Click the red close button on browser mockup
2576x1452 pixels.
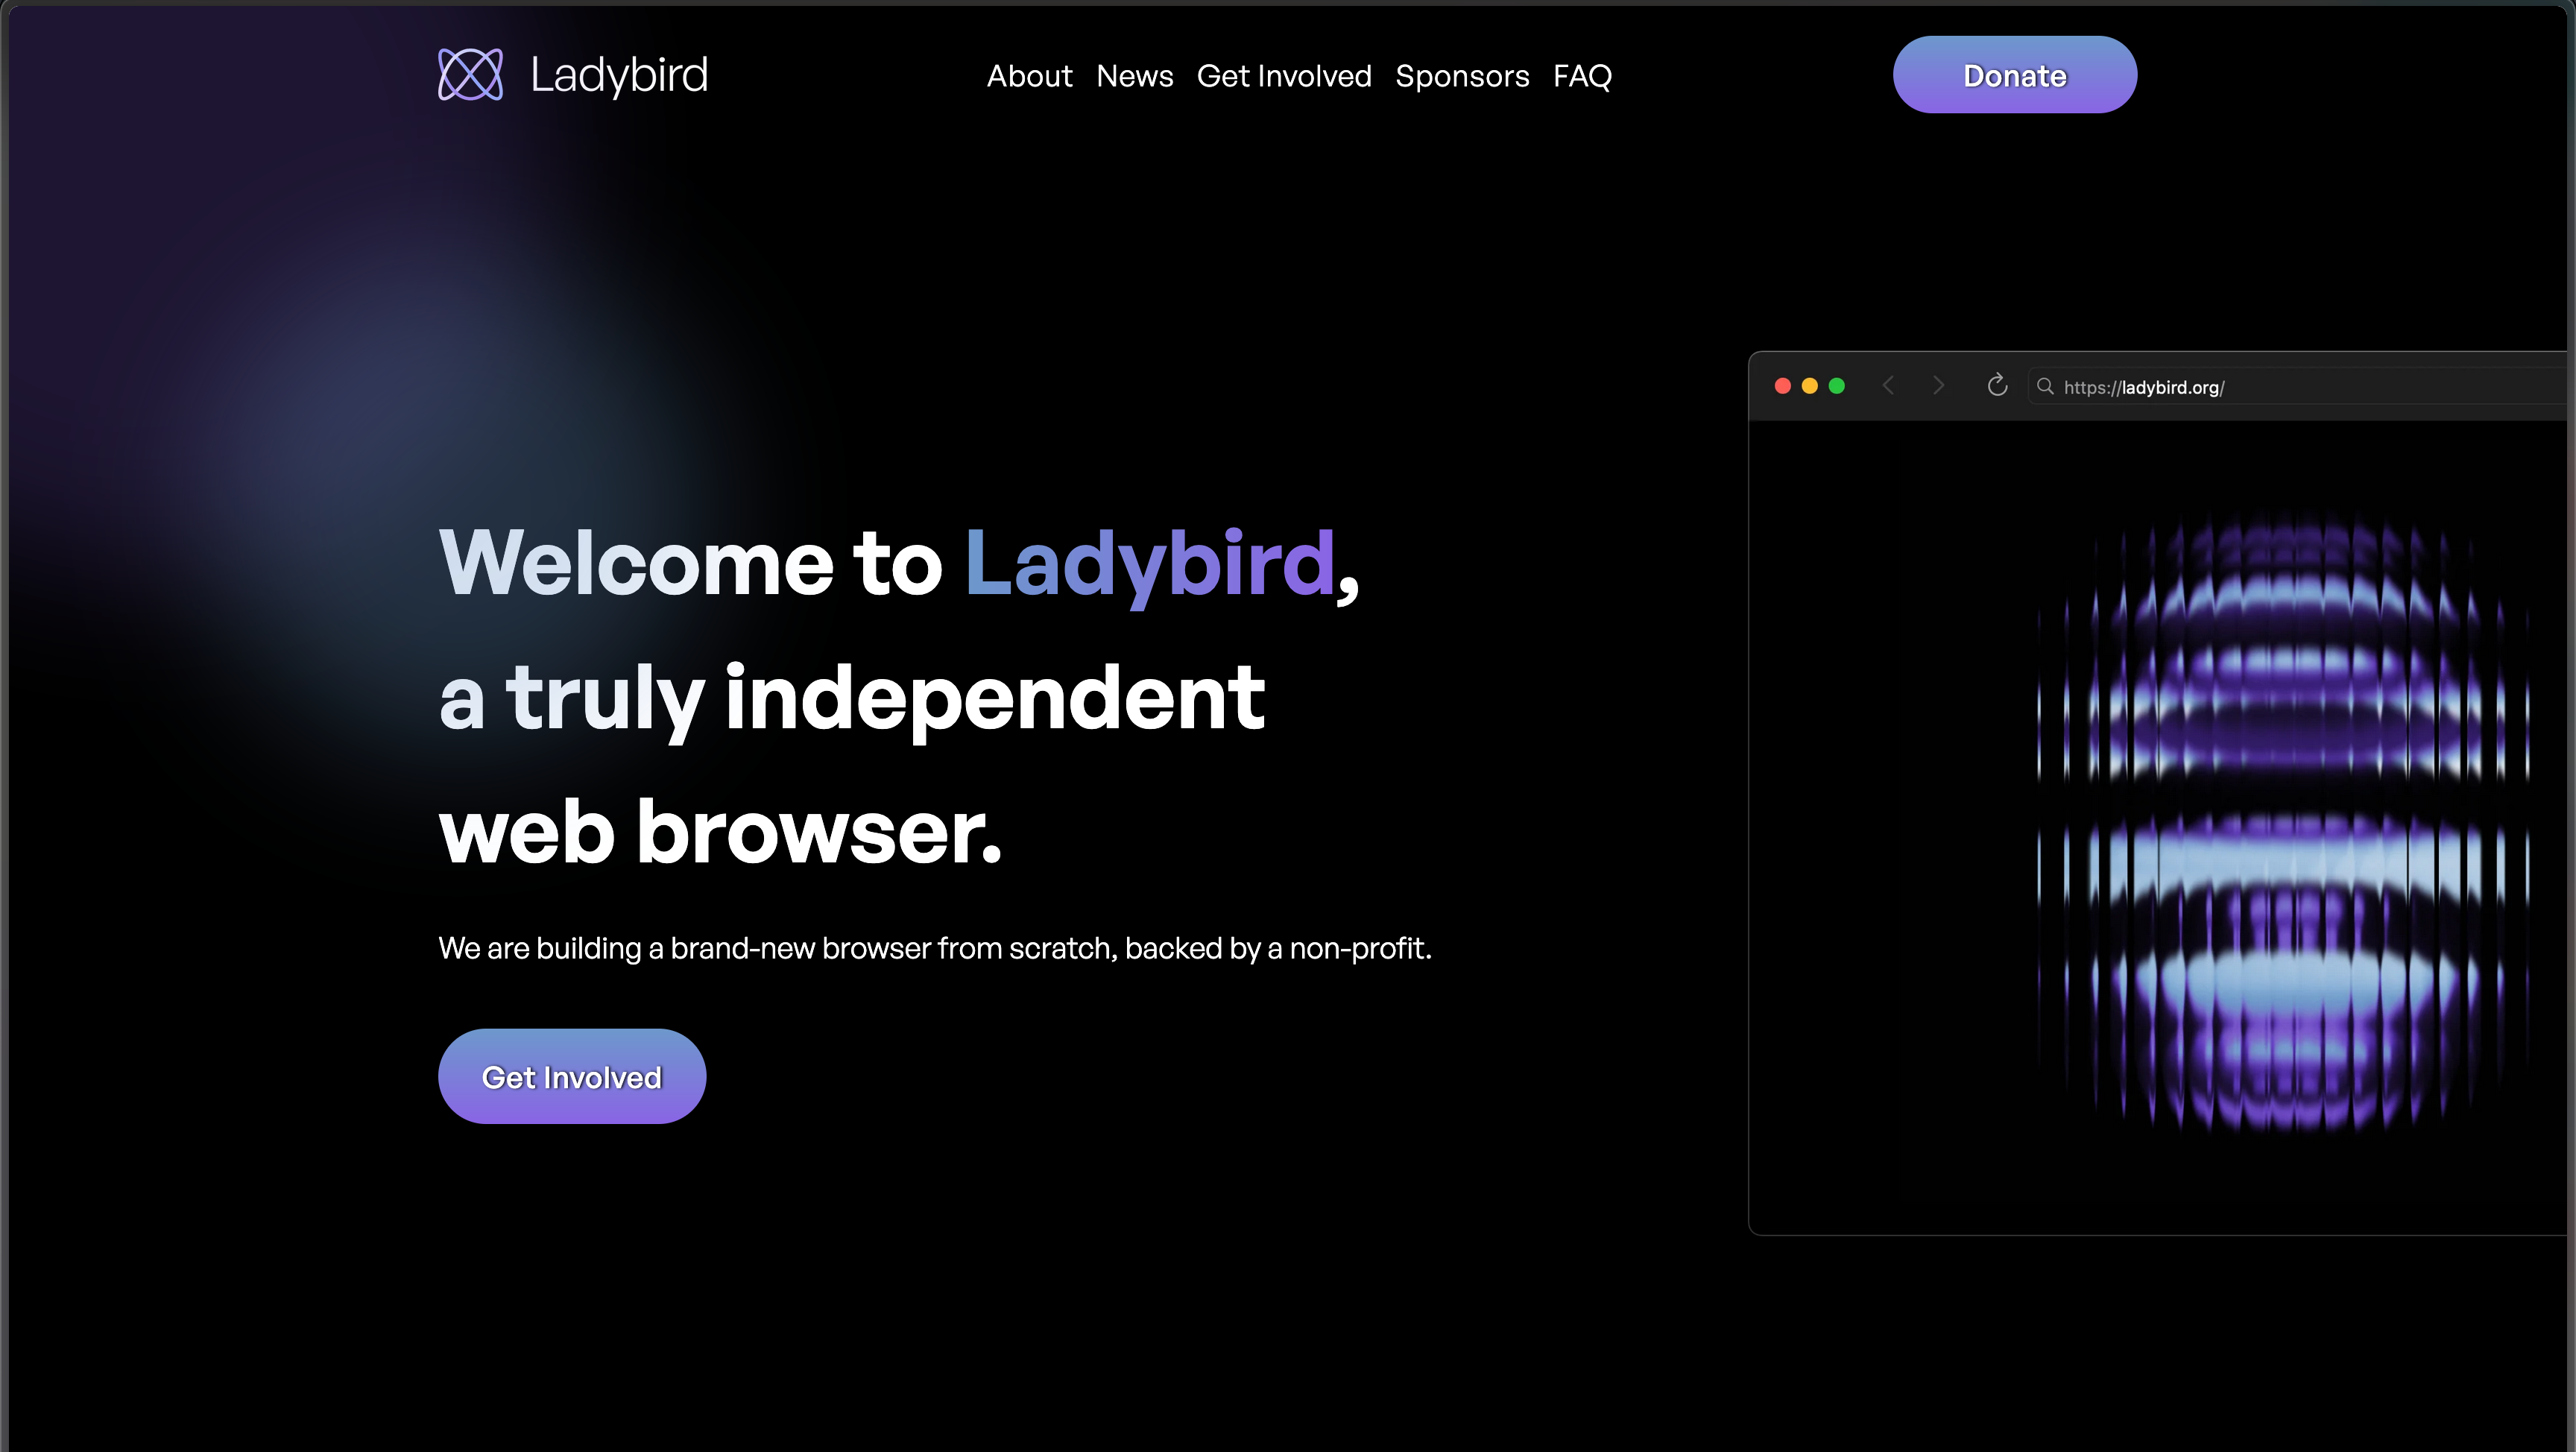pos(1781,385)
